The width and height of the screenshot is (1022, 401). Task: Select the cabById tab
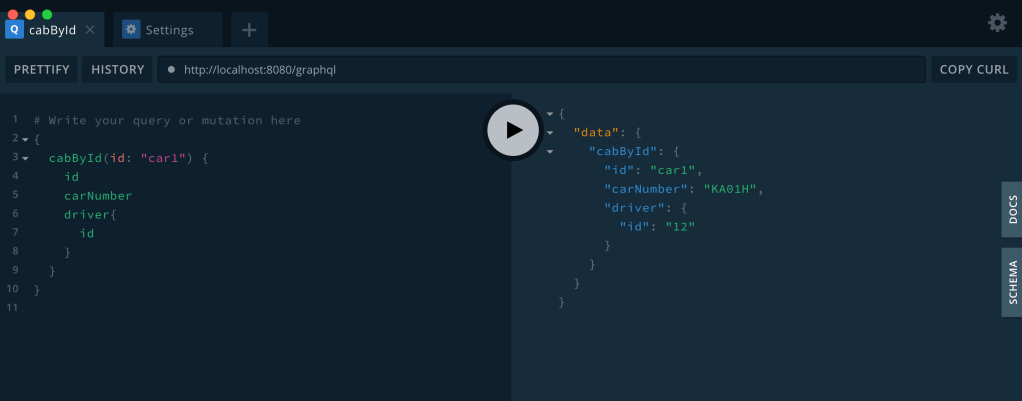coord(52,30)
